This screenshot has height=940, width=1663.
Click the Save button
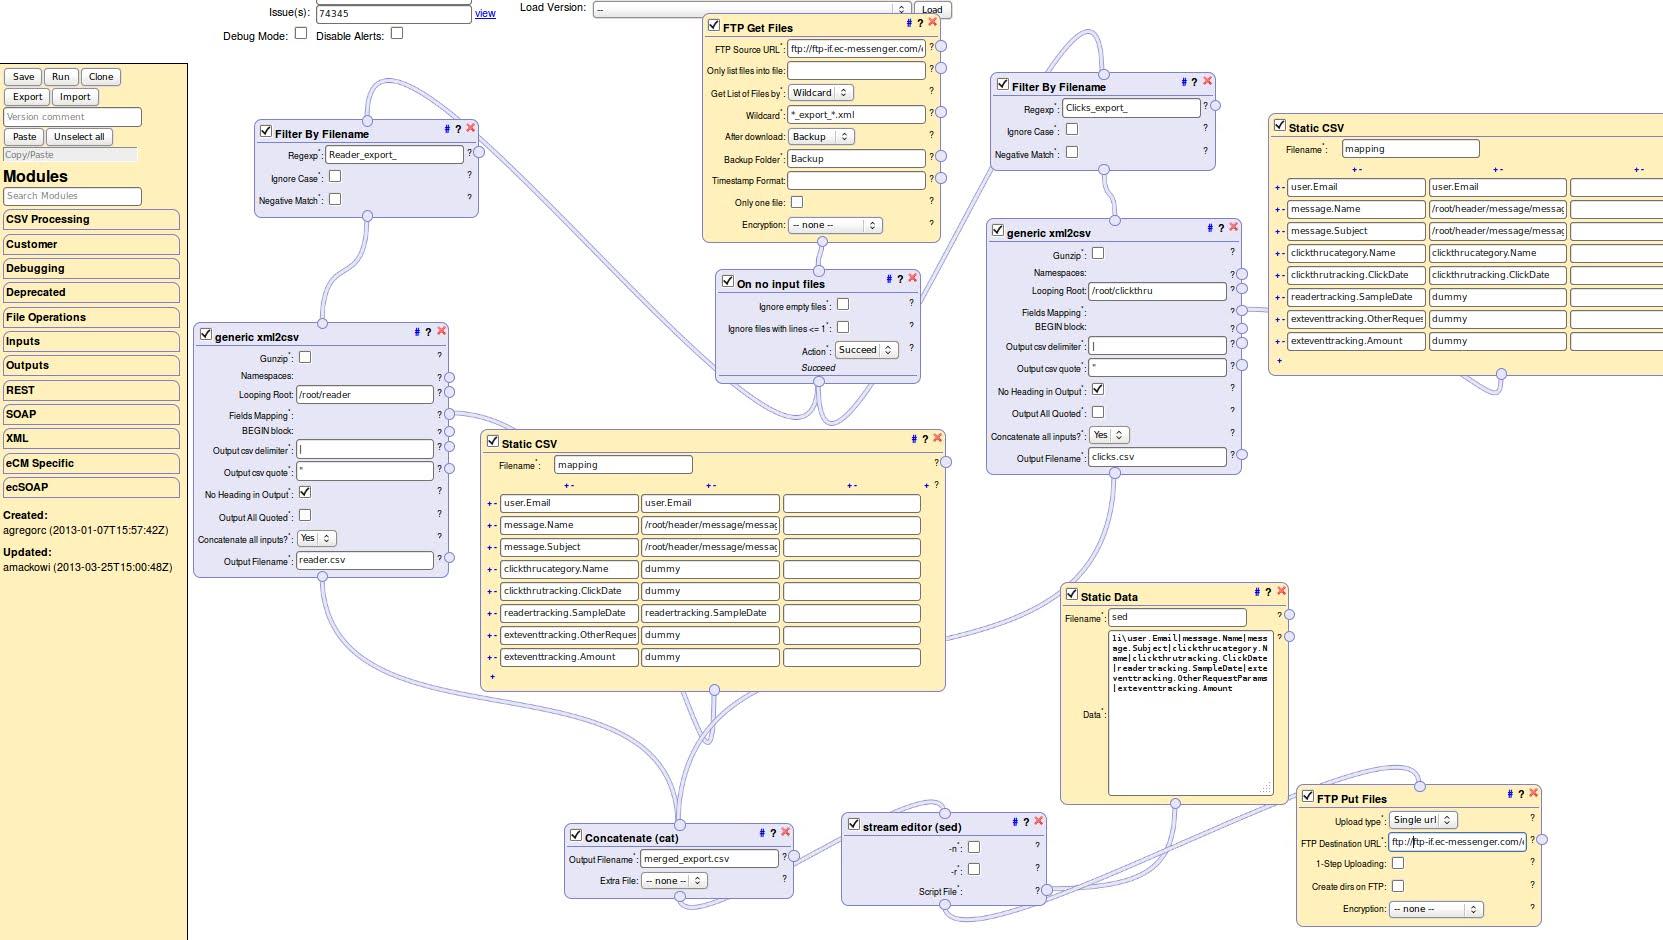(23, 77)
